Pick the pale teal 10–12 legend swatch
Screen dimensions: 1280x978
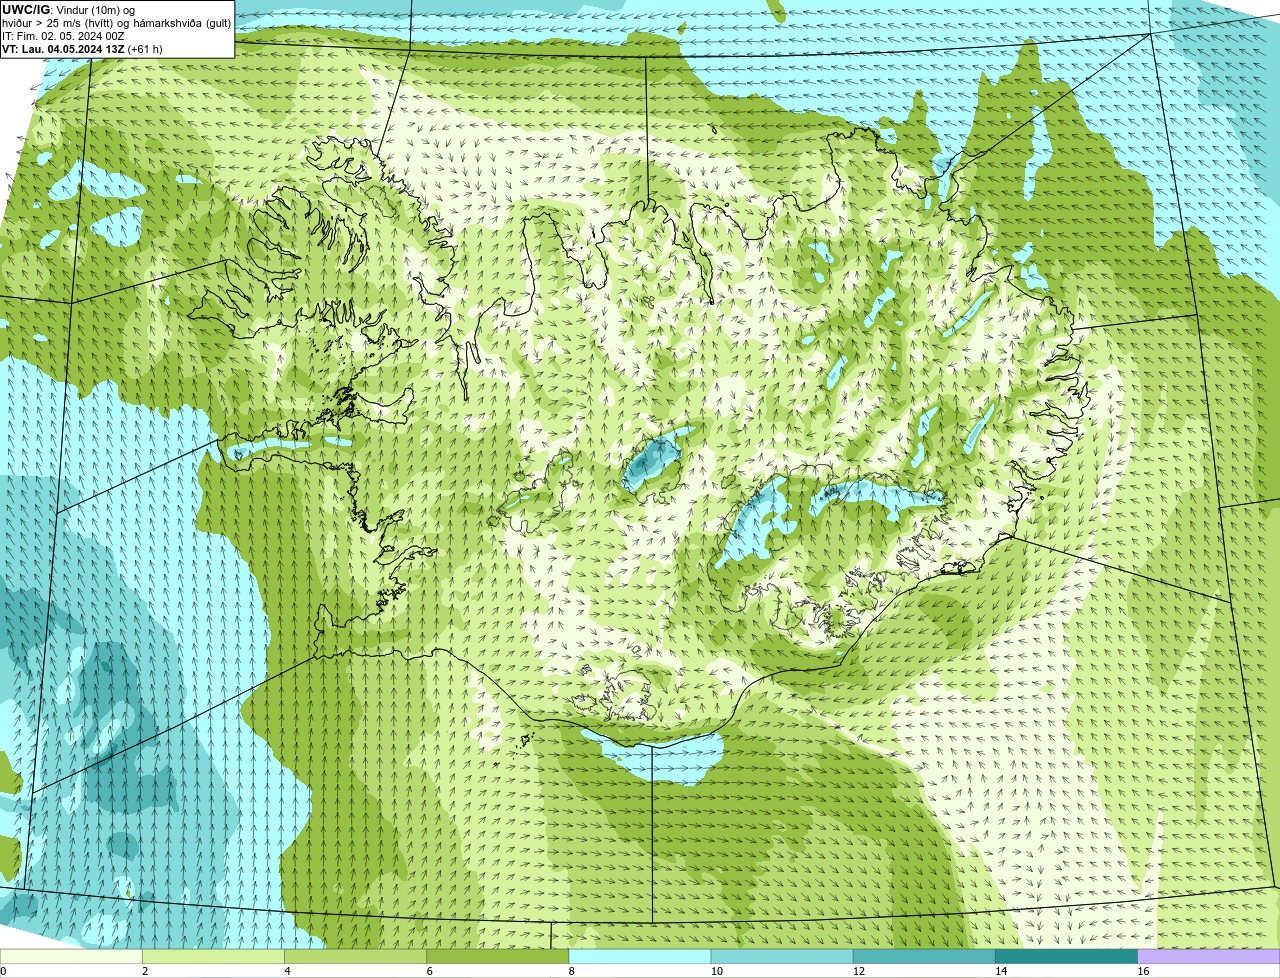(782, 956)
